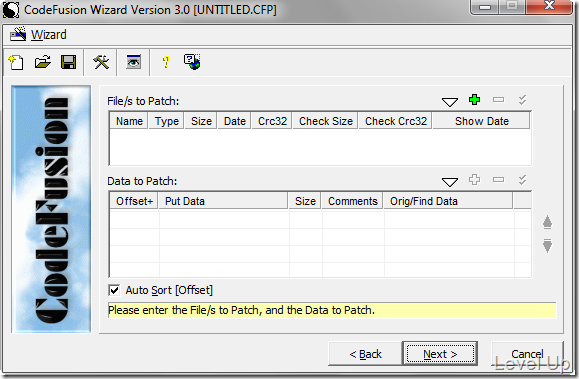Click check marks icon in Data to Patch

[x=522, y=180]
